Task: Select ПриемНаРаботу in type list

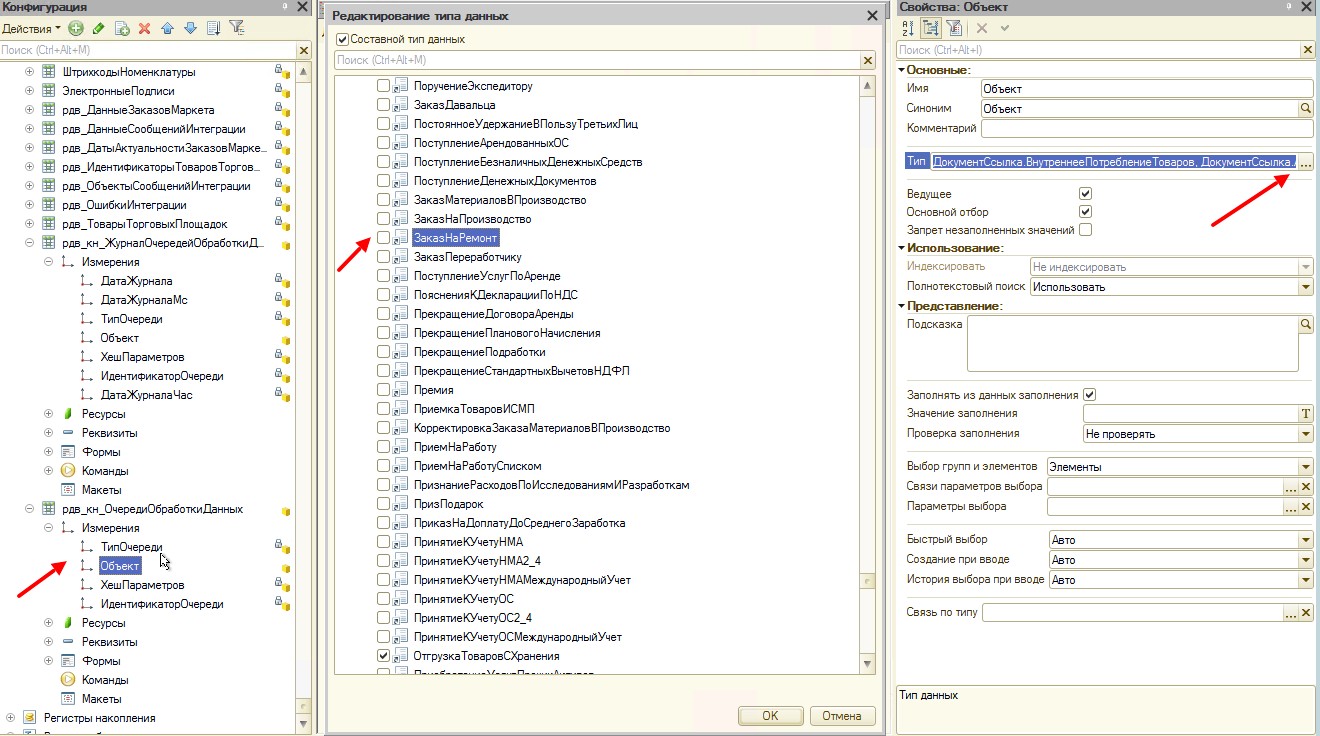Action: click(456, 447)
